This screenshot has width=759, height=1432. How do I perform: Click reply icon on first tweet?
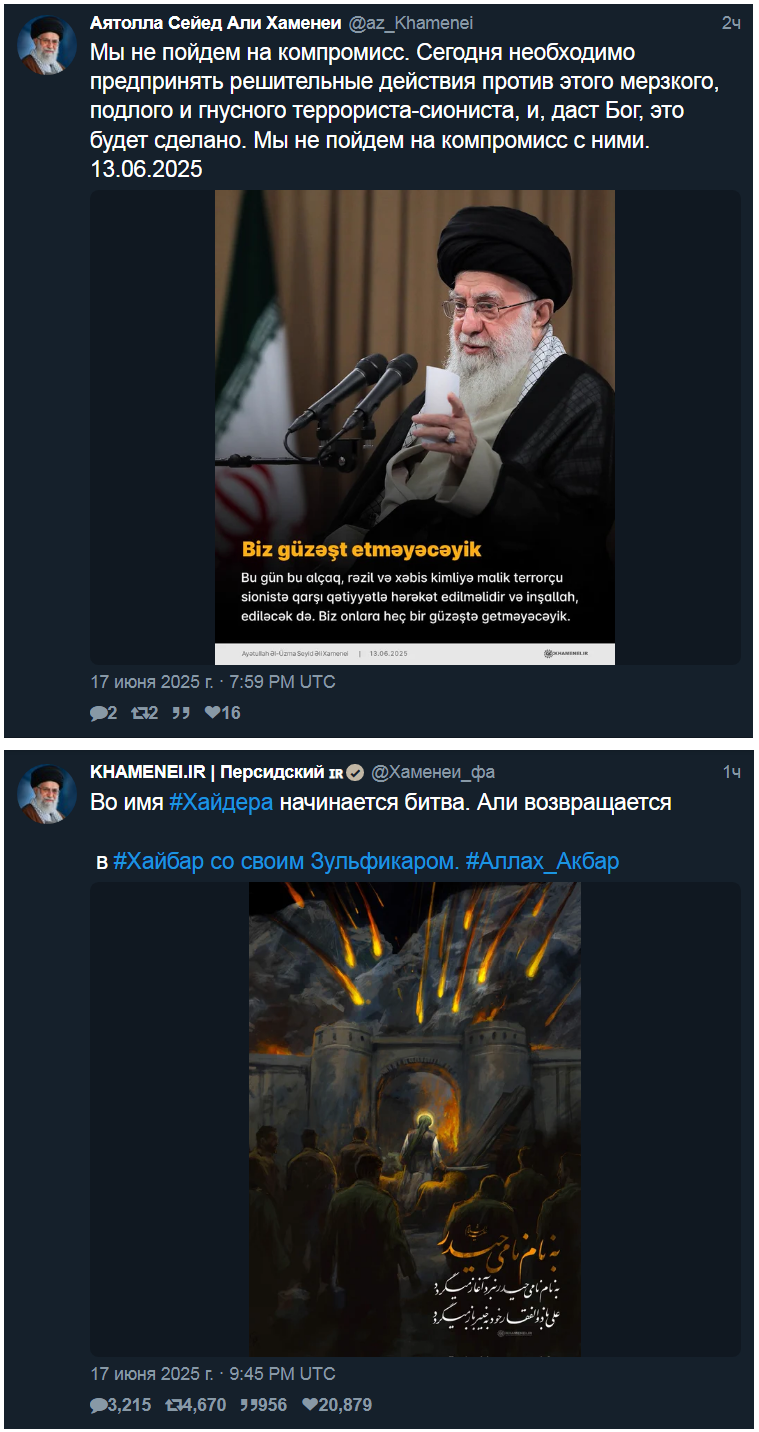(98, 713)
